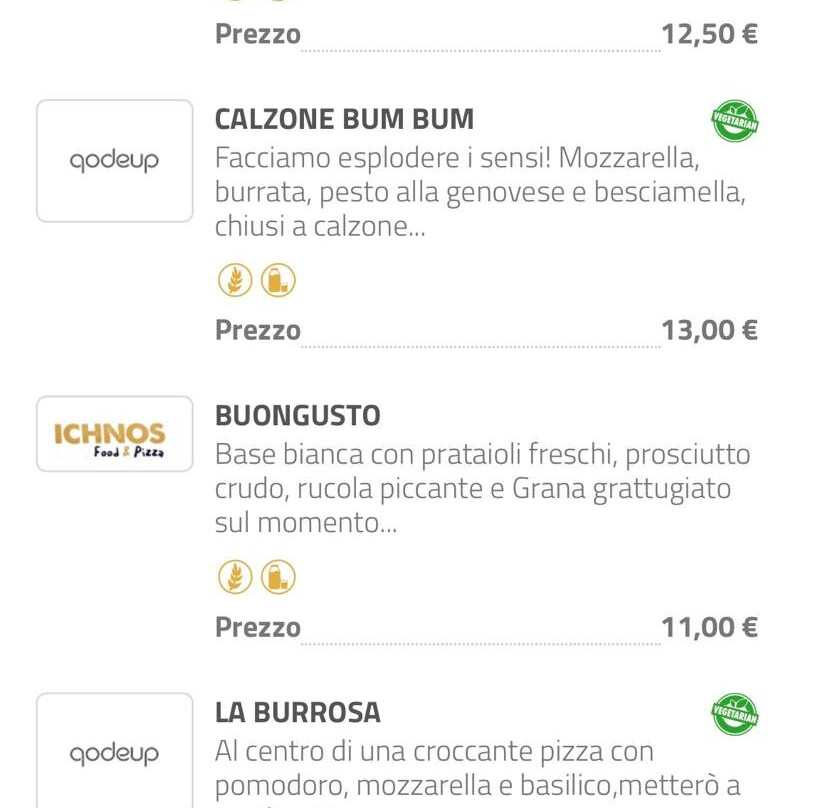Image resolution: width=833 pixels, height=808 pixels.
Task: Click the Vegetarian badge beside Calzone Bum Bum
Action: [735, 121]
